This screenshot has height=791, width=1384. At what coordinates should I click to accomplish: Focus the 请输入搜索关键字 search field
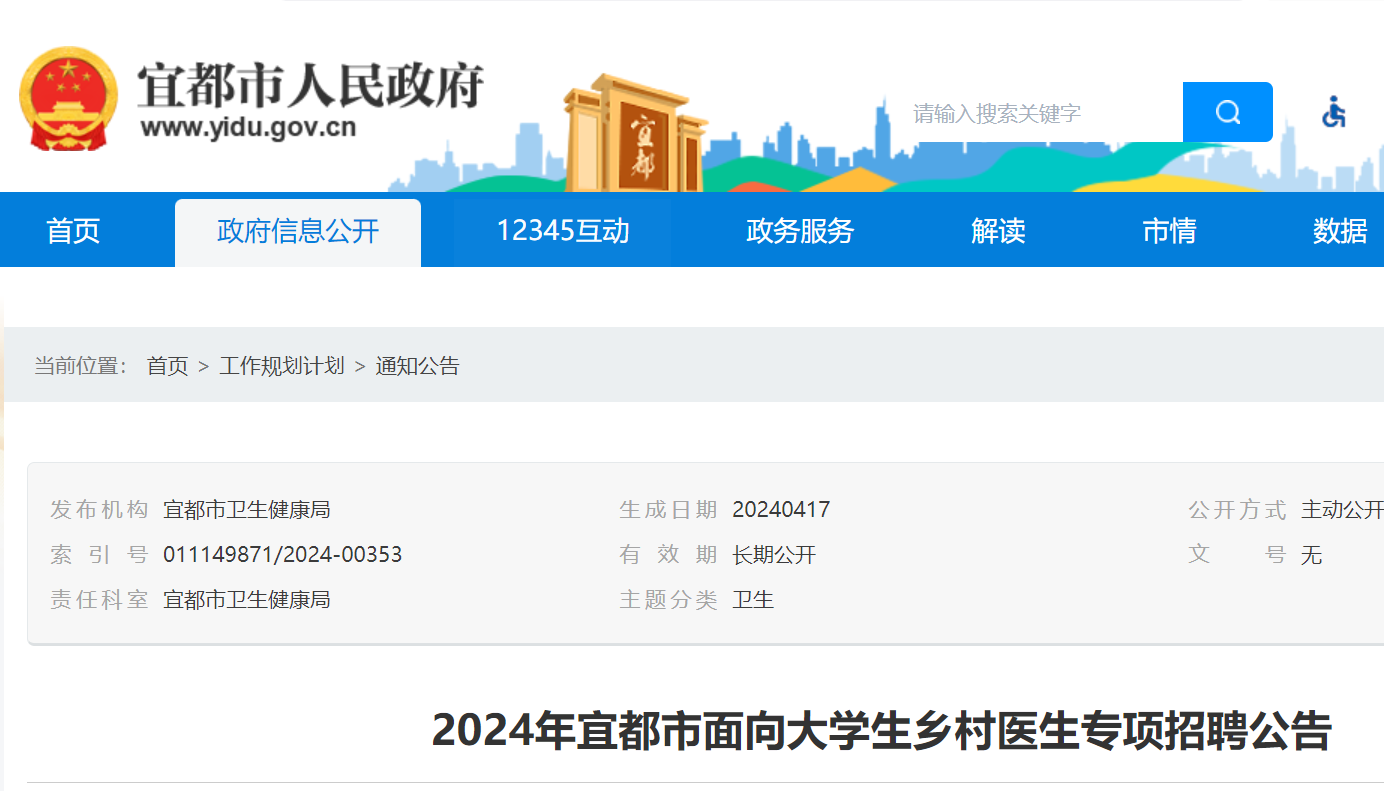(1040, 113)
